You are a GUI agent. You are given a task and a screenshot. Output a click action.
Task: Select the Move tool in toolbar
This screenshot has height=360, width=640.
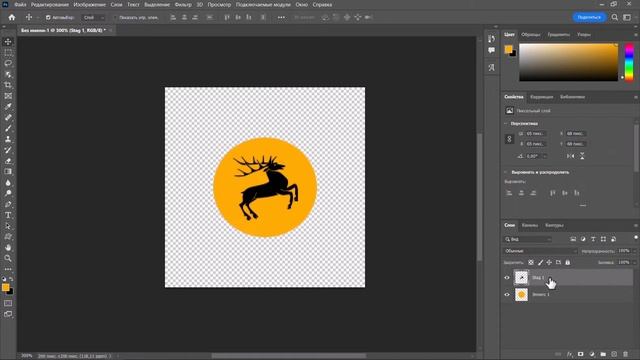point(8,42)
